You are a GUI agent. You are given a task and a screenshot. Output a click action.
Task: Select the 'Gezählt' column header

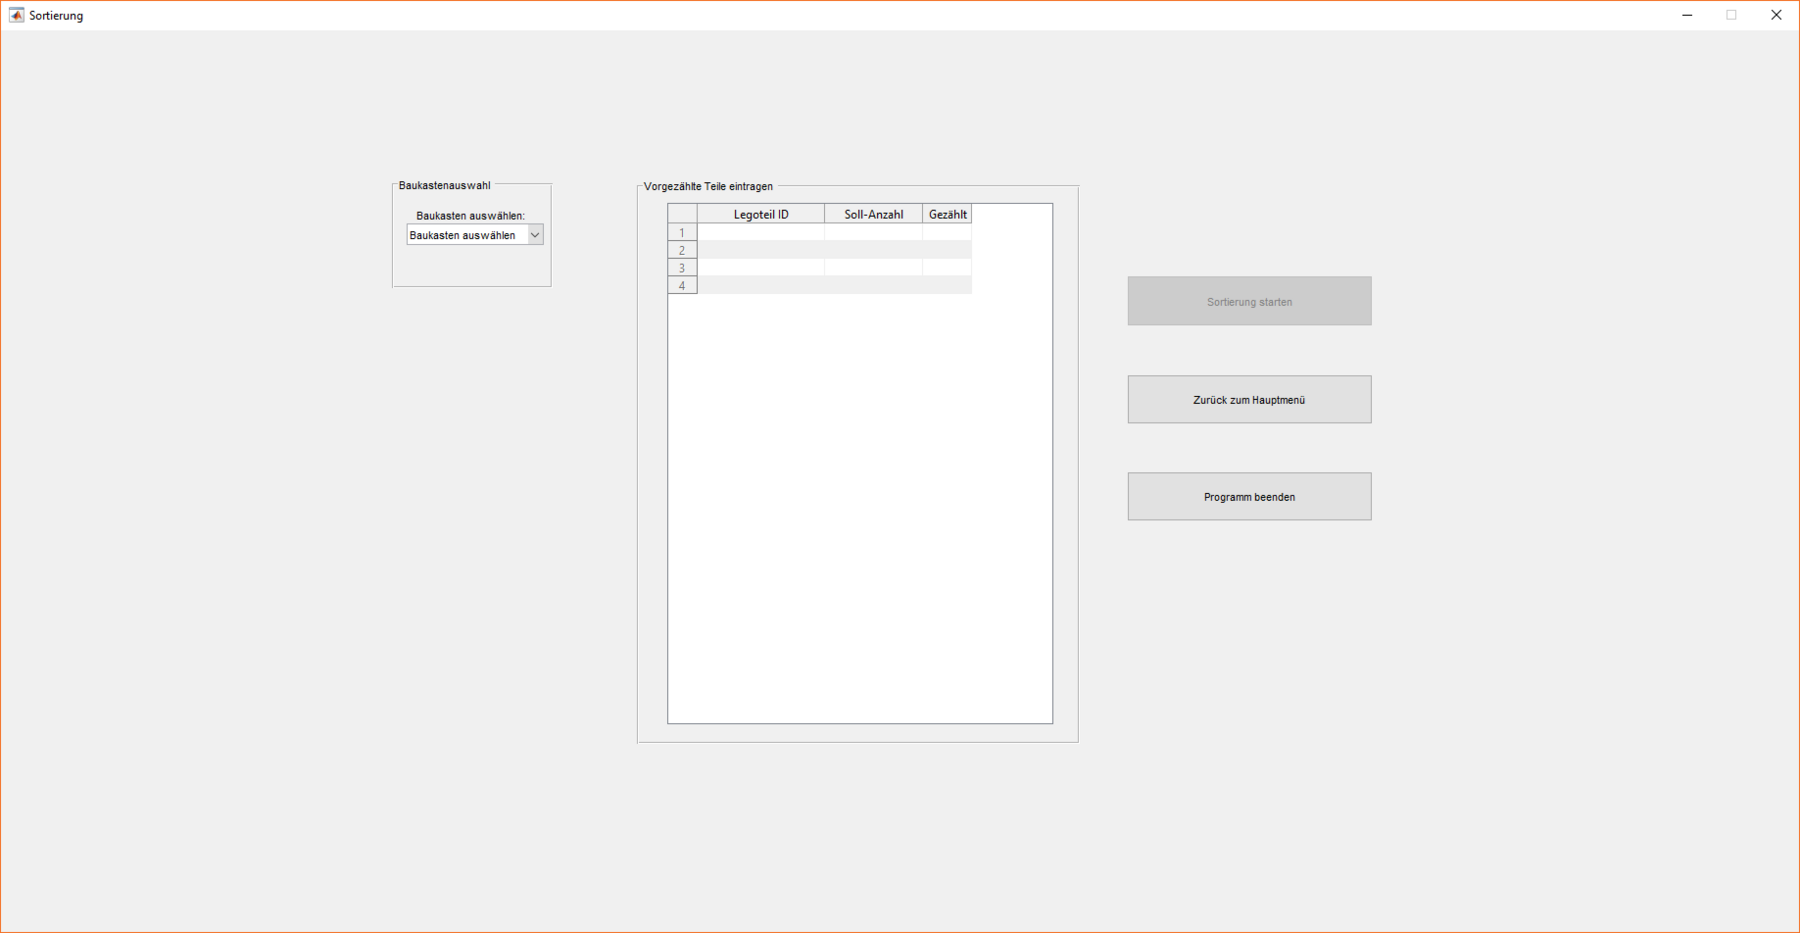(947, 214)
